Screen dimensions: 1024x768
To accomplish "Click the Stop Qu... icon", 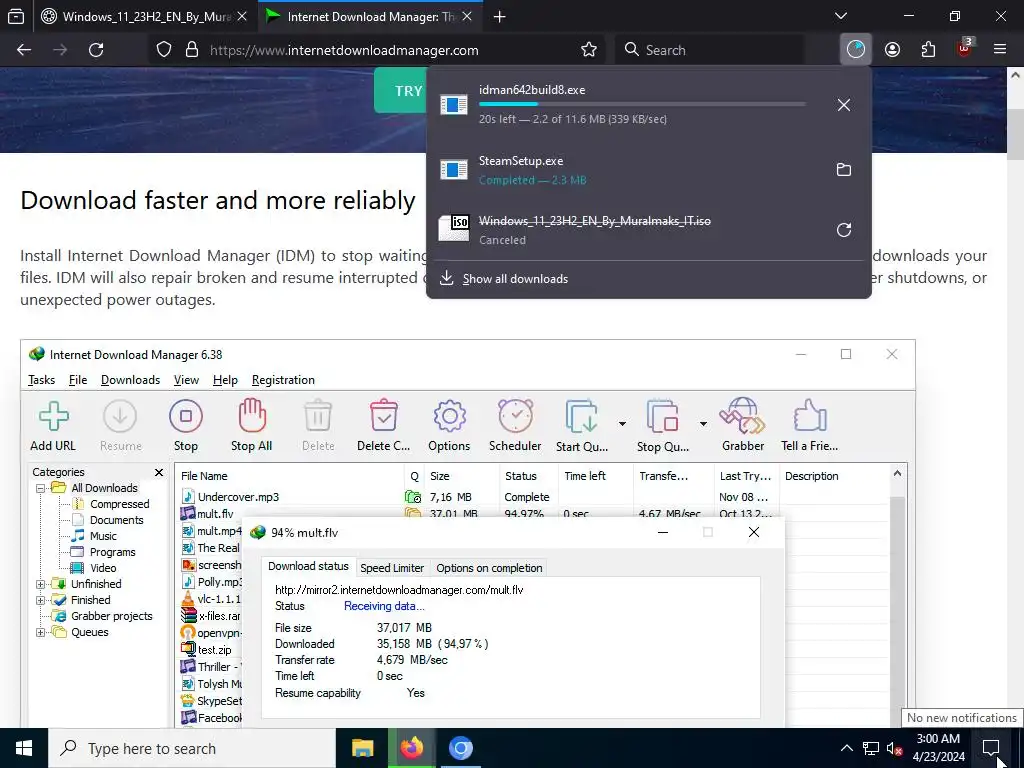I will pyautogui.click(x=663, y=425).
